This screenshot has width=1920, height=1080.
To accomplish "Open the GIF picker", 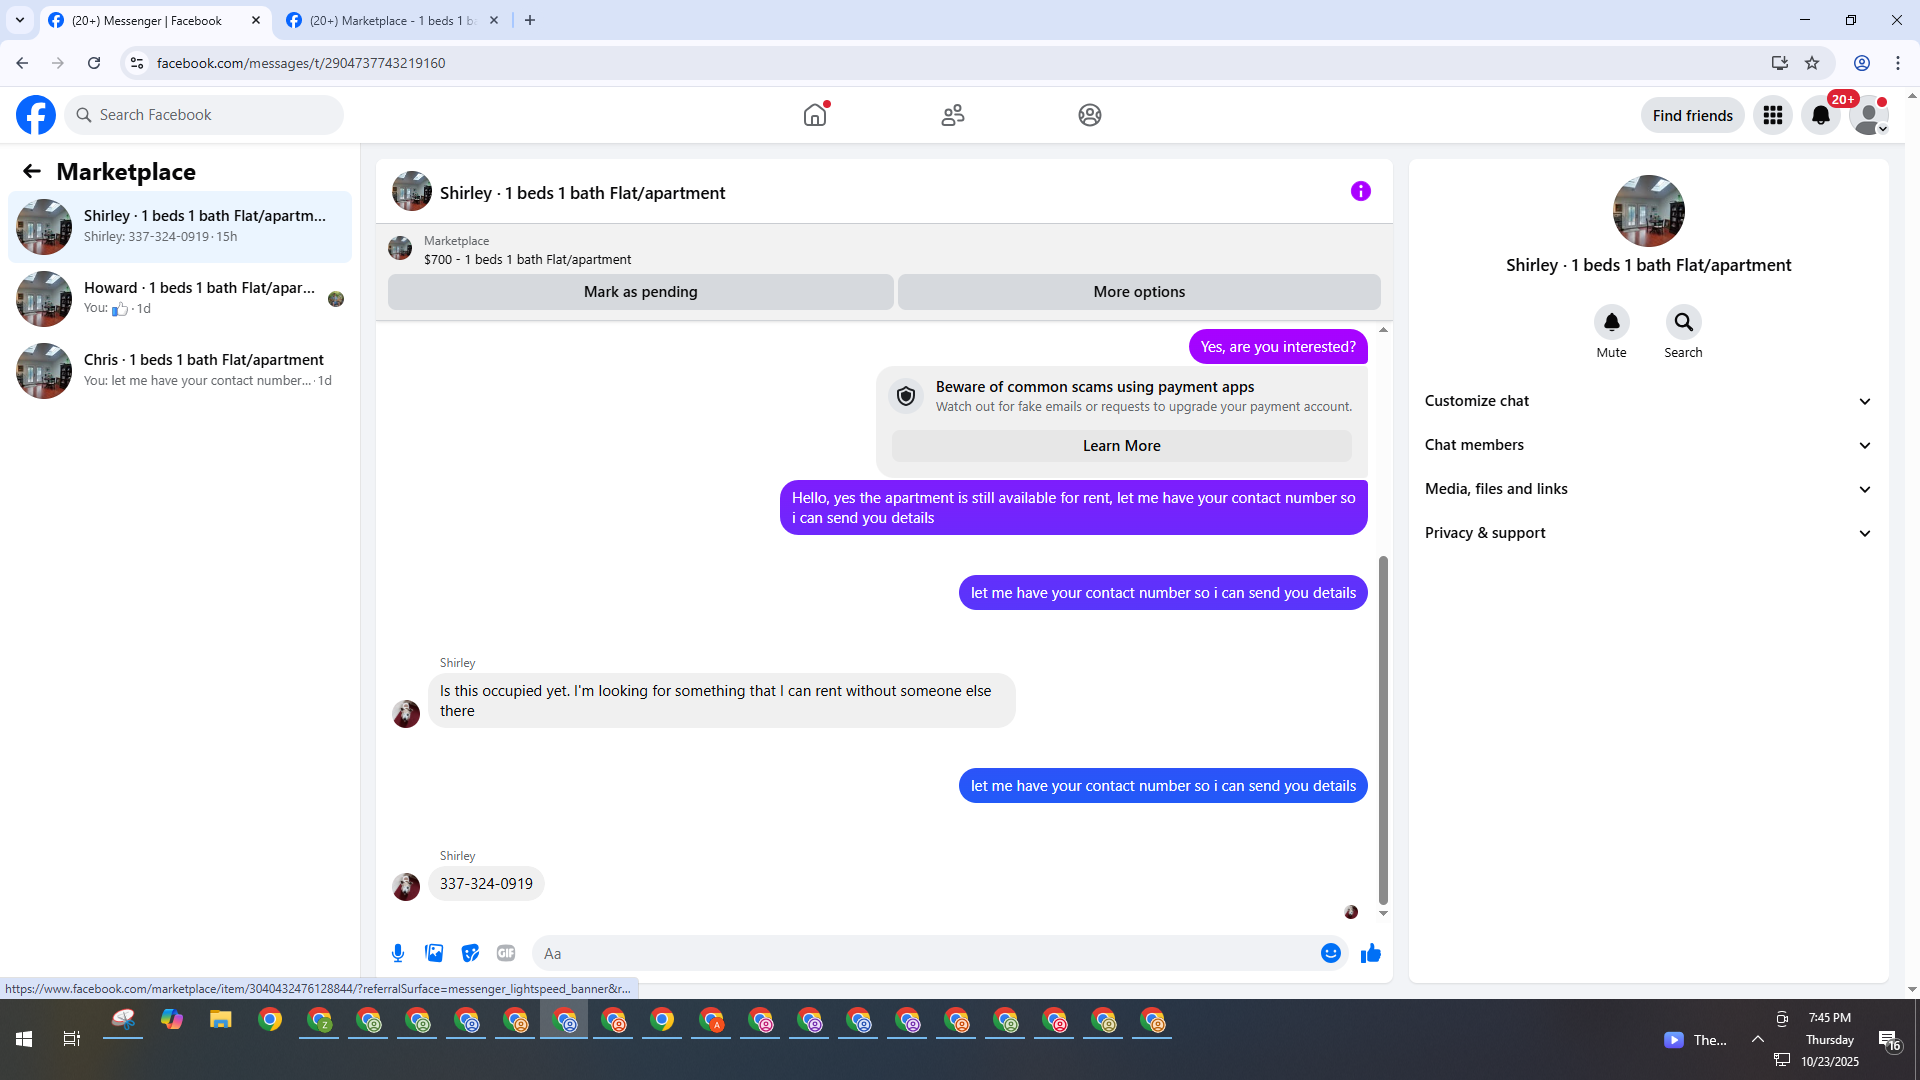I will 506,953.
